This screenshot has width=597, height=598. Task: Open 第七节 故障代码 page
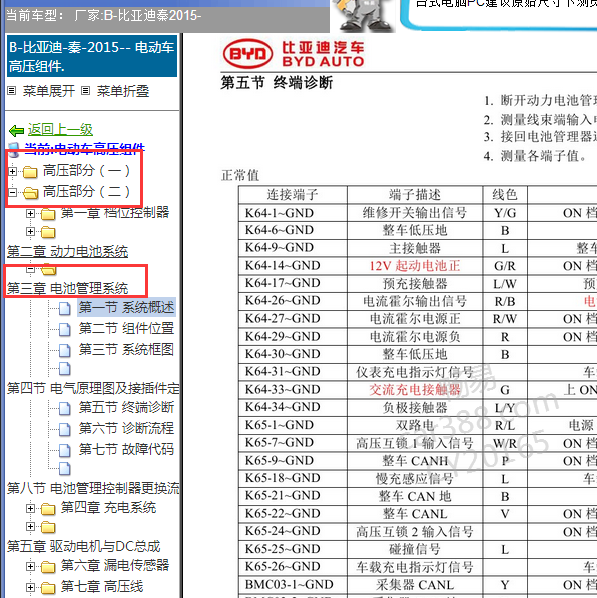click(x=126, y=449)
